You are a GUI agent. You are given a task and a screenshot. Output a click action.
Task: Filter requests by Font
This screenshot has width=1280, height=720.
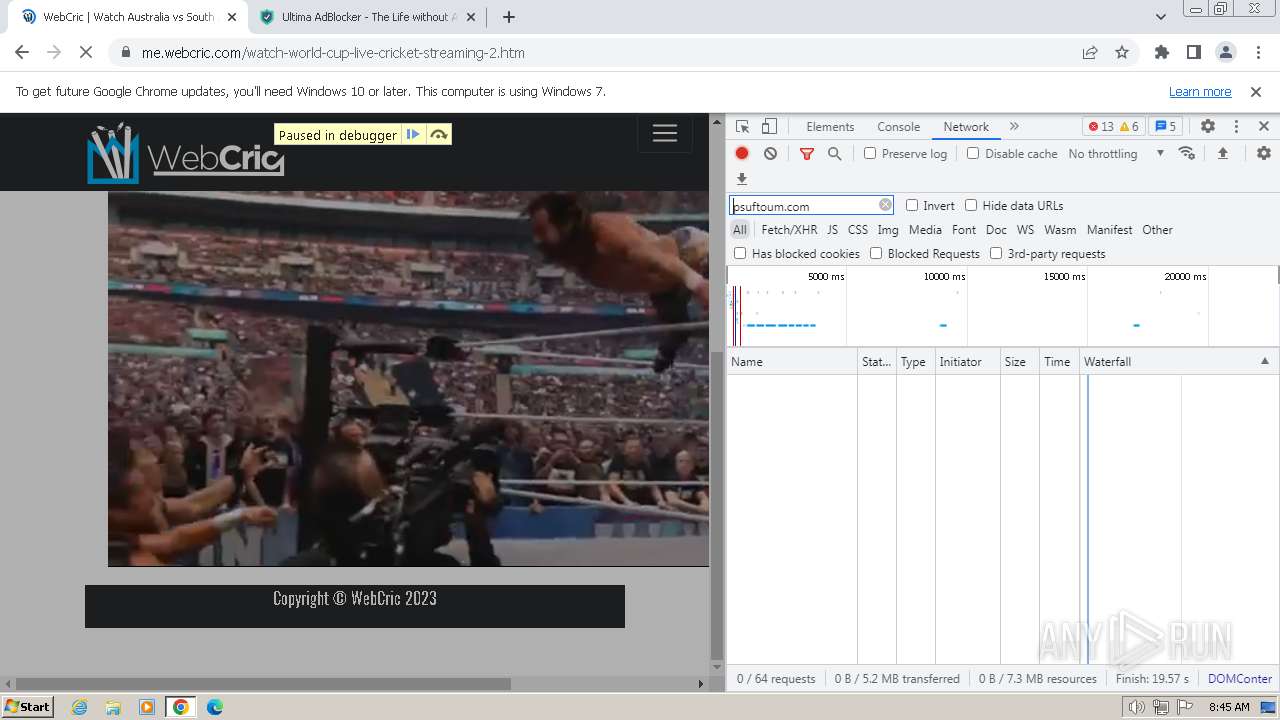click(964, 229)
